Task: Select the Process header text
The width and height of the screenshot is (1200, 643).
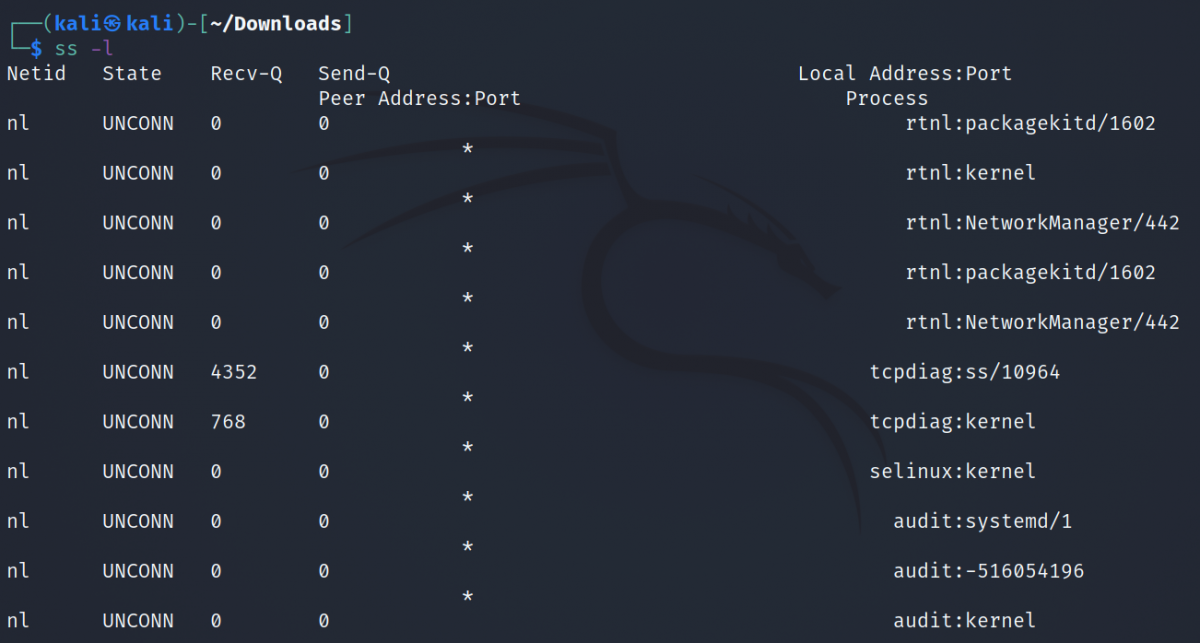Action: (886, 98)
